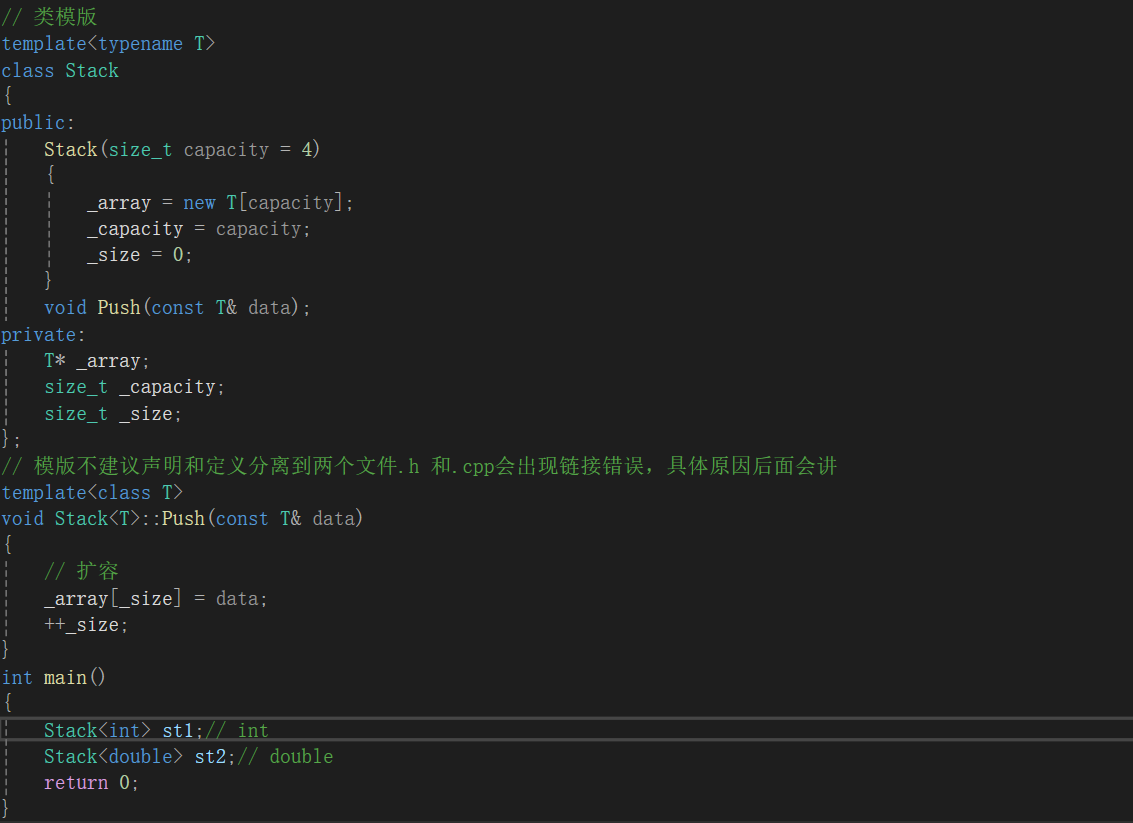Screen dimensions: 1133x823
Task: Select the 扩容 comment inside Push
Action: pos(80,570)
